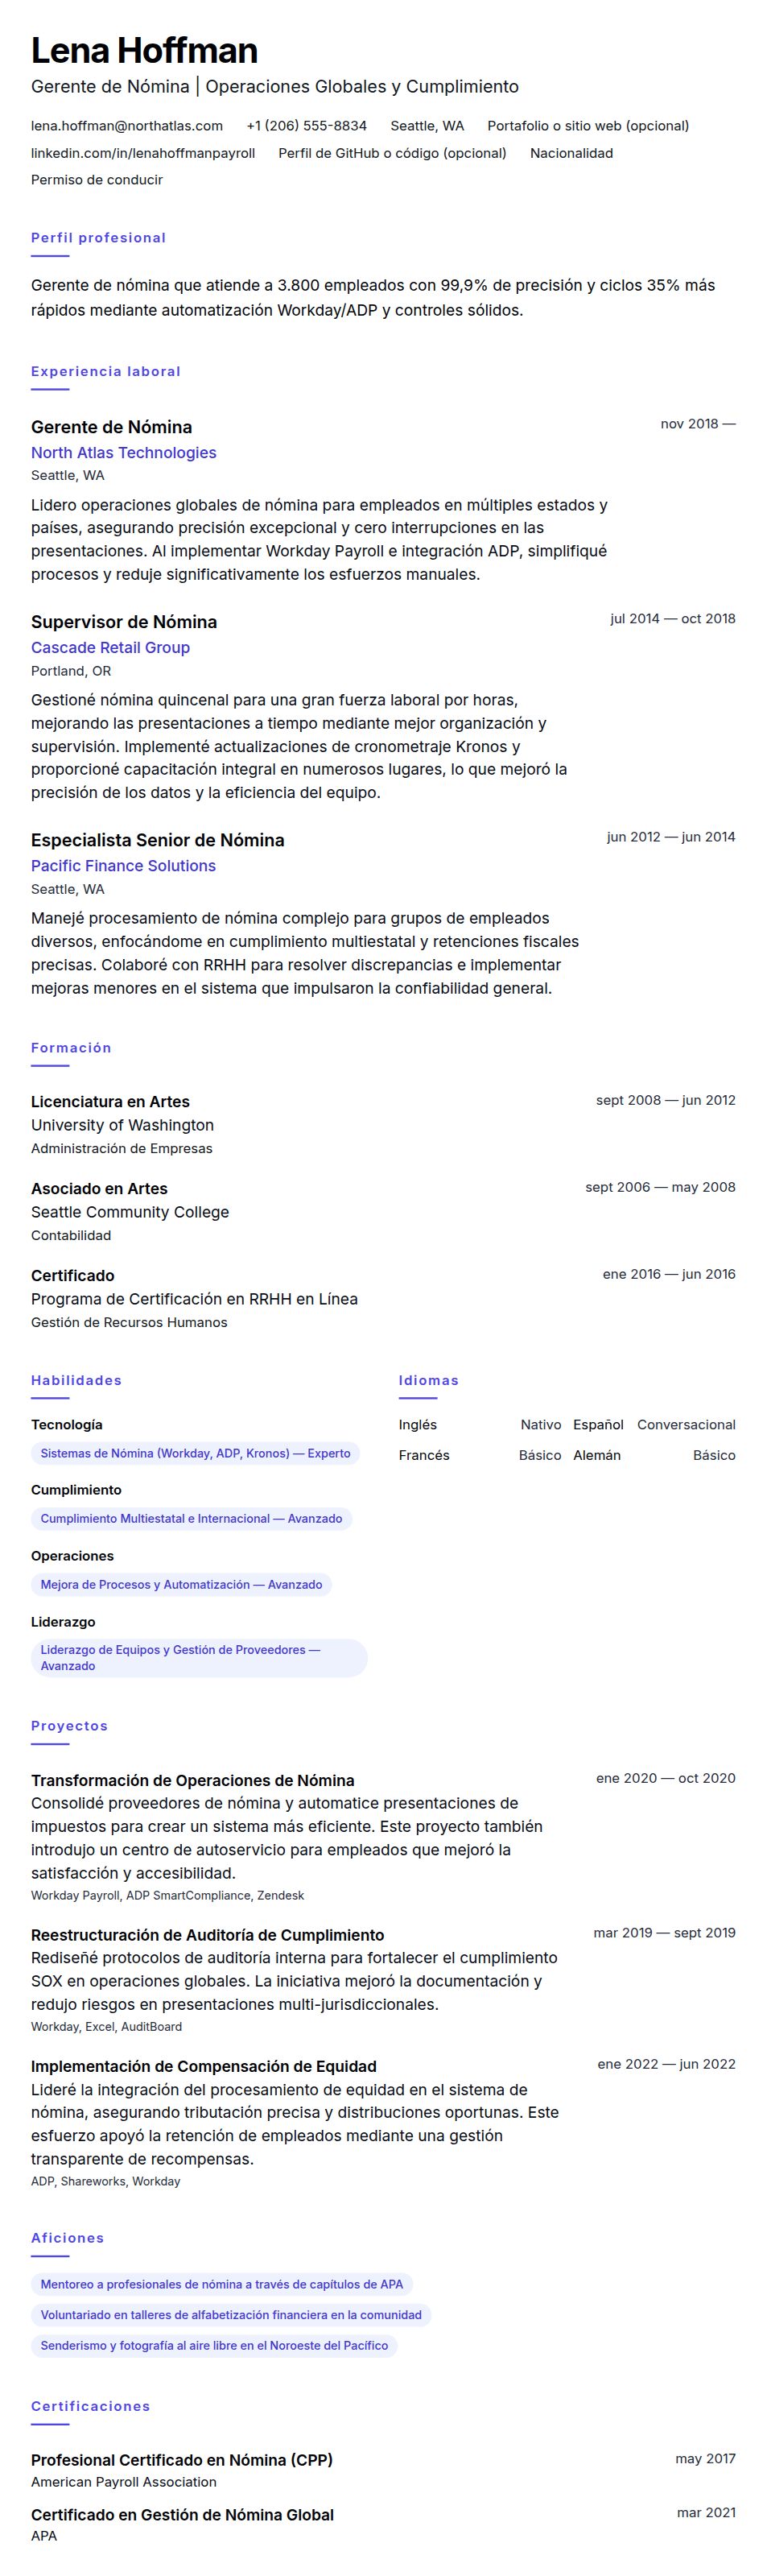767x2576 pixels.
Task: Click the name heading Lena Hoffman
Action: (x=144, y=50)
